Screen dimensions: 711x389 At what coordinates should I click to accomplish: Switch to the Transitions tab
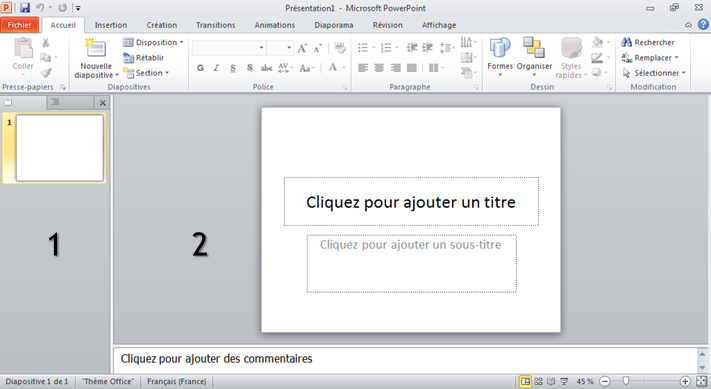point(215,25)
